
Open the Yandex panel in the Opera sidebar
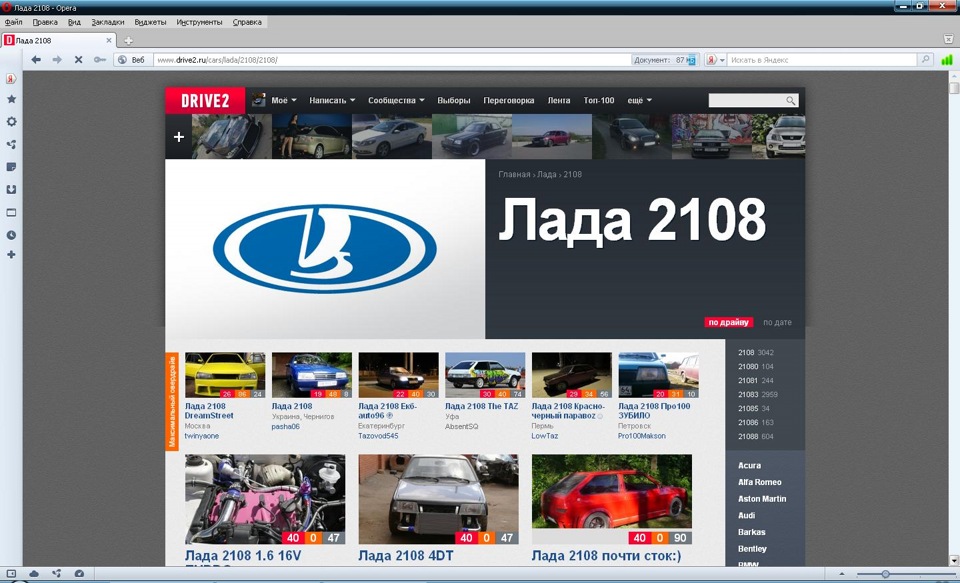coord(11,78)
